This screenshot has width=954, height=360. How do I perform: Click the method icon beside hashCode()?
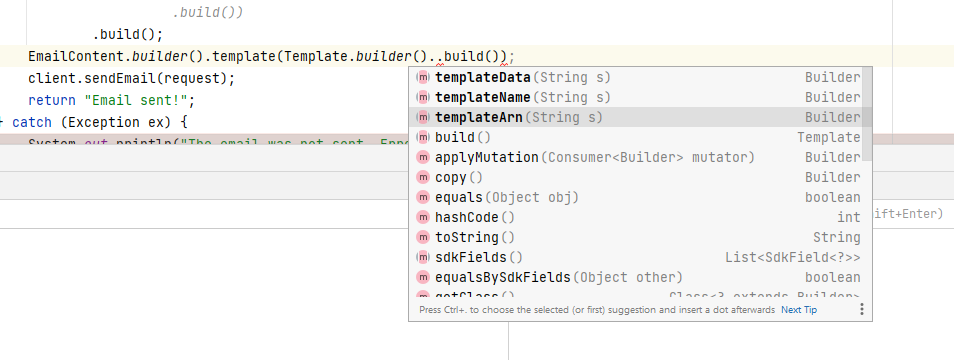tap(422, 218)
